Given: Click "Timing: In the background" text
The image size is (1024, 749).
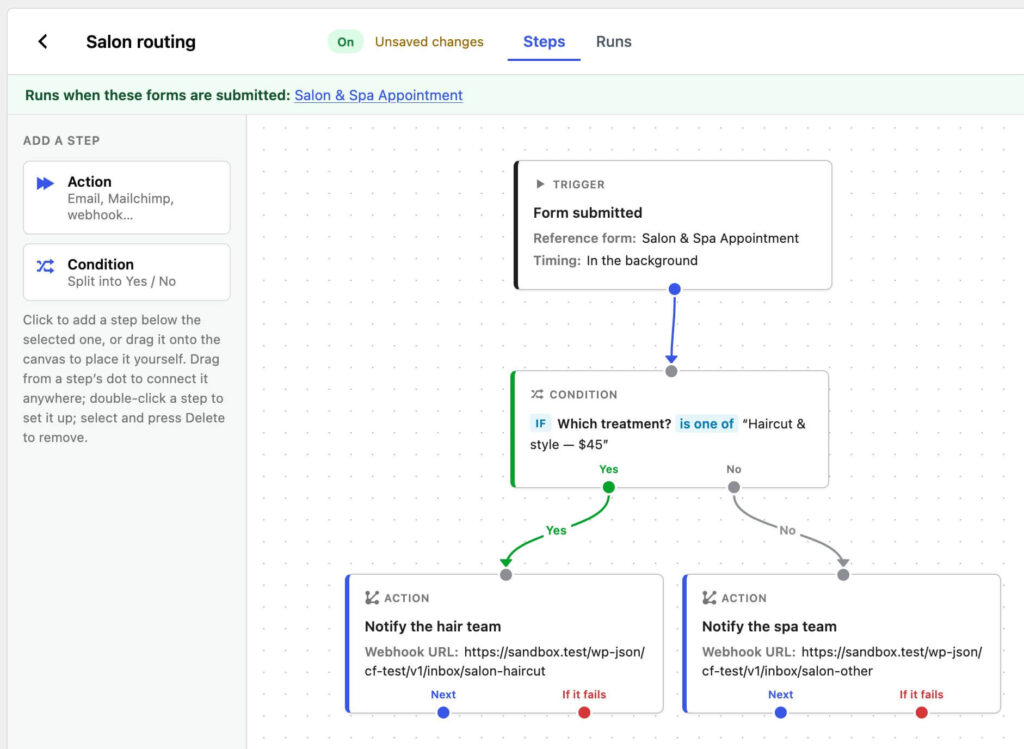Looking at the screenshot, I should (x=615, y=261).
